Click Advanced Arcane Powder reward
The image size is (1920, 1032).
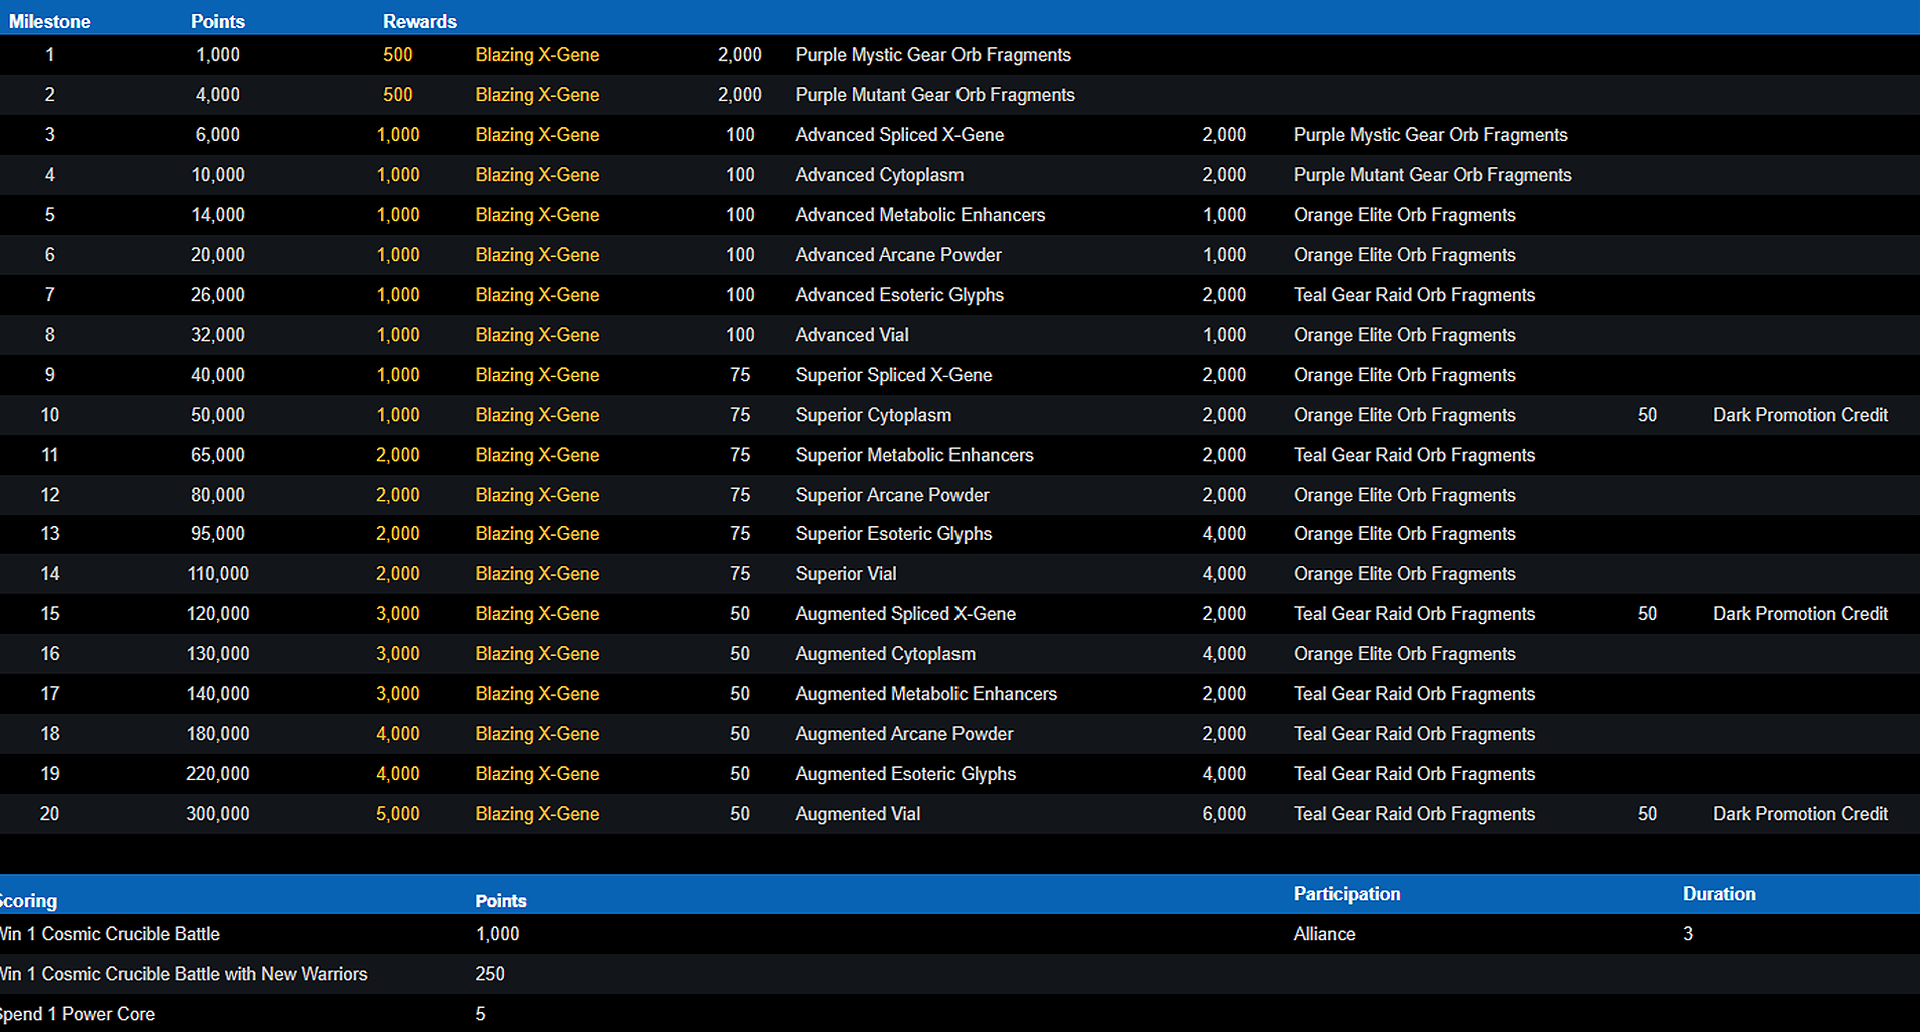(x=898, y=255)
